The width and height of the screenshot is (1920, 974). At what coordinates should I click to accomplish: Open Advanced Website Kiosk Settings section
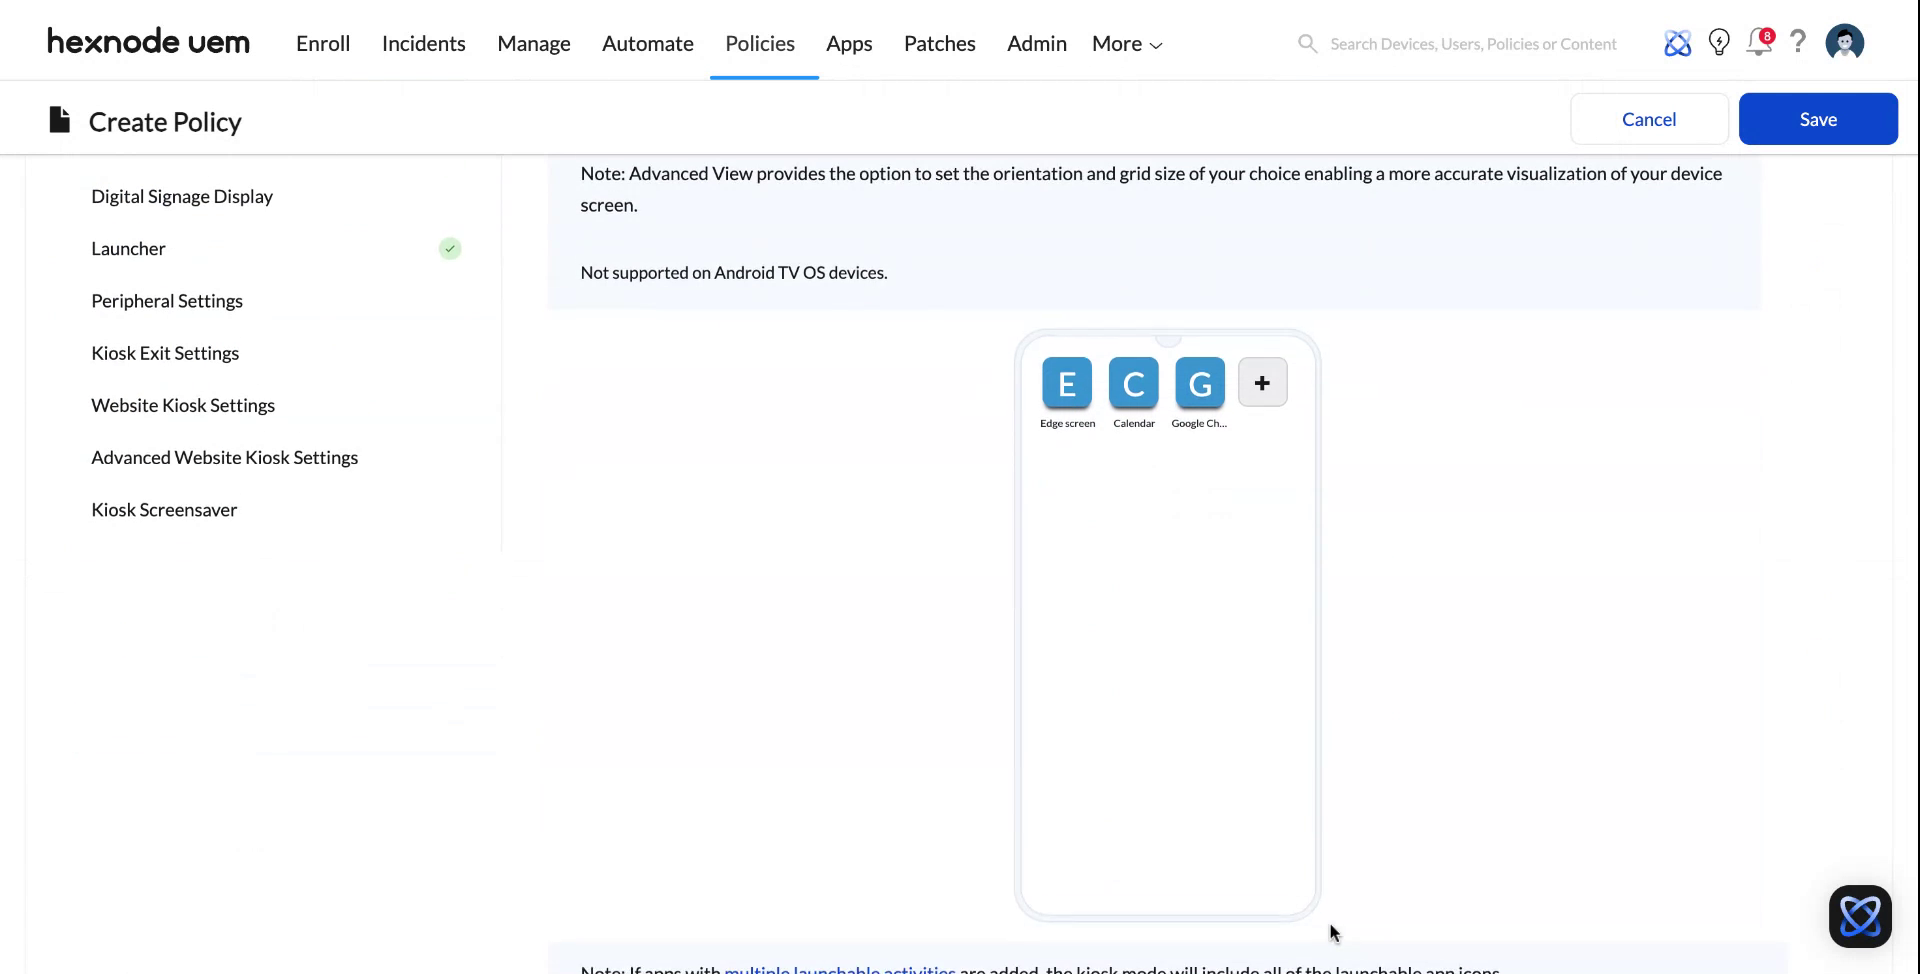pos(224,457)
